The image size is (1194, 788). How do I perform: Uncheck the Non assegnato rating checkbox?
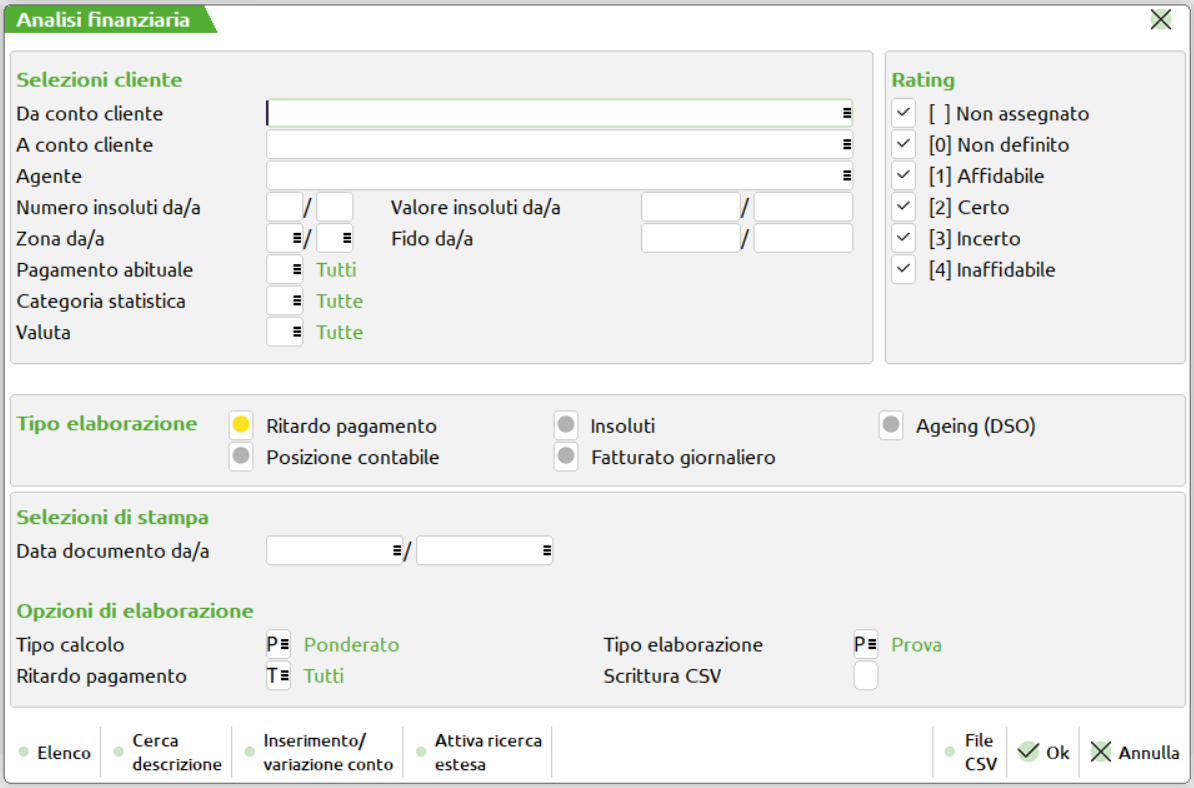904,113
